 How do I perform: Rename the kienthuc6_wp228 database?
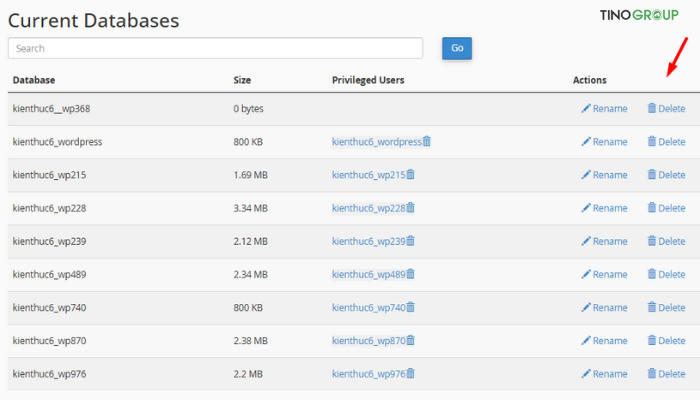(x=604, y=208)
